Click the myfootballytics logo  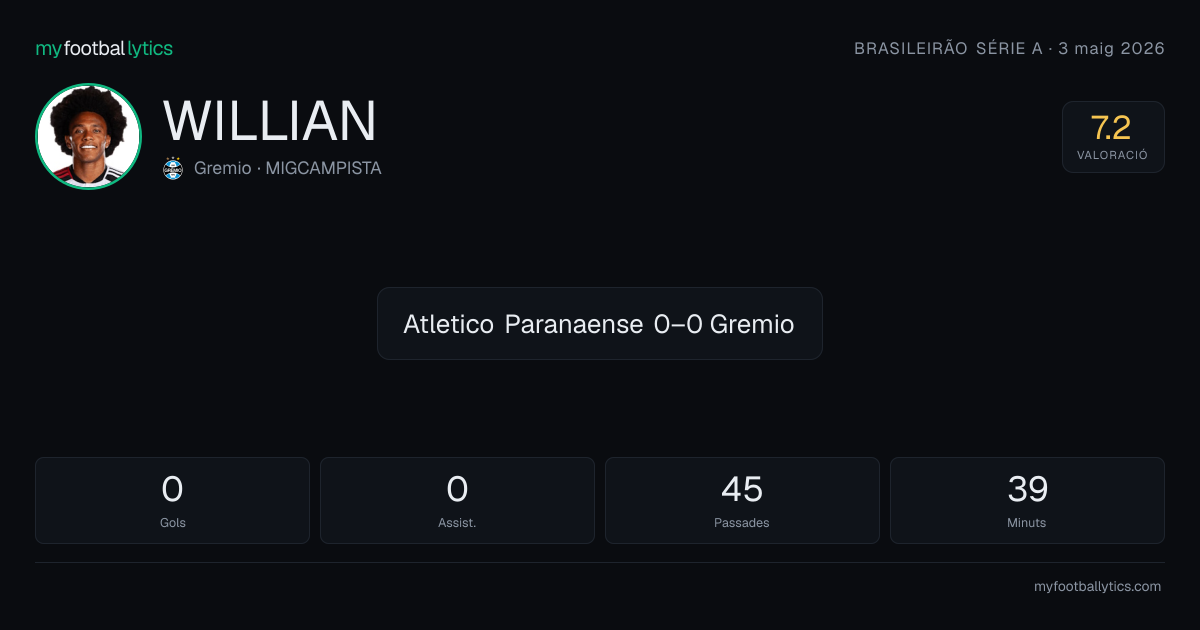click(x=104, y=48)
